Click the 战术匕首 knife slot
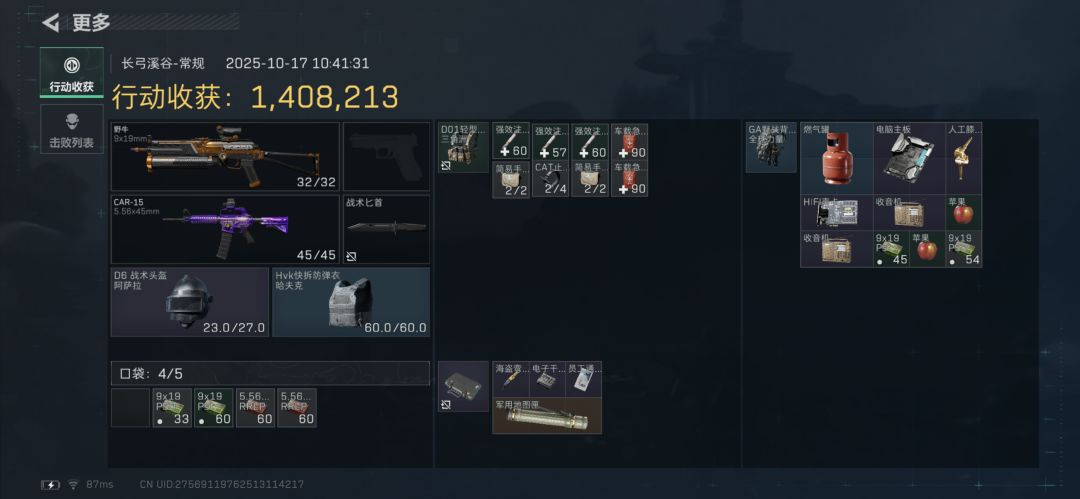Screen dimensions: 1080x499 [386, 230]
